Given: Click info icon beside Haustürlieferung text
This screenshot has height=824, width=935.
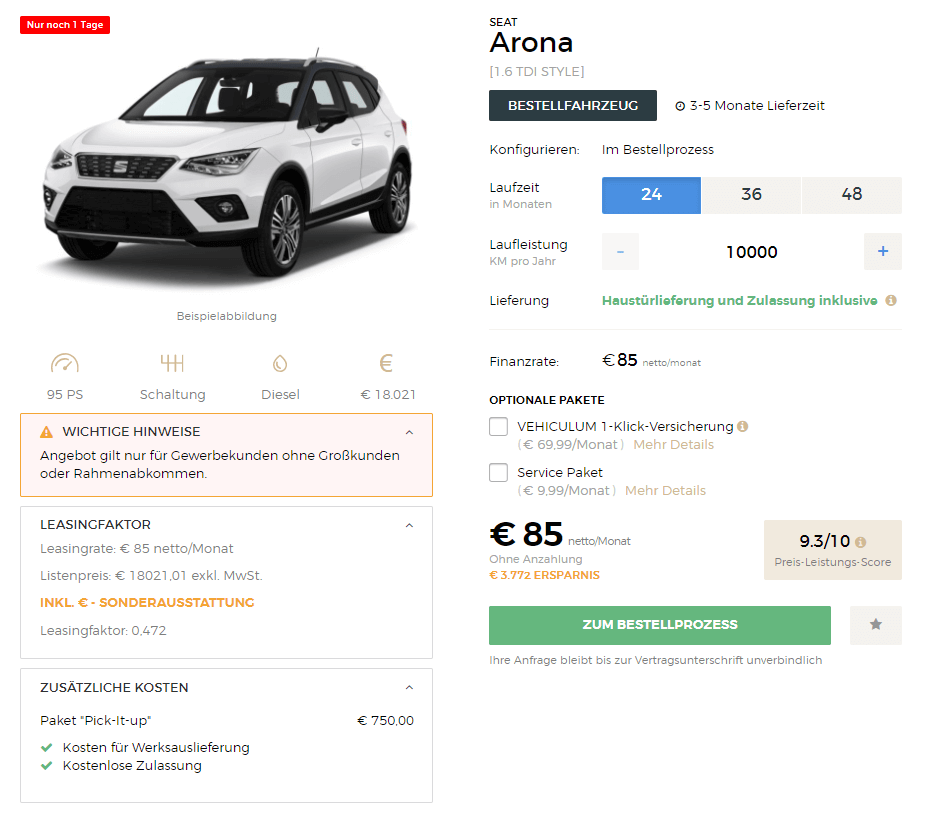Looking at the screenshot, I should [891, 301].
